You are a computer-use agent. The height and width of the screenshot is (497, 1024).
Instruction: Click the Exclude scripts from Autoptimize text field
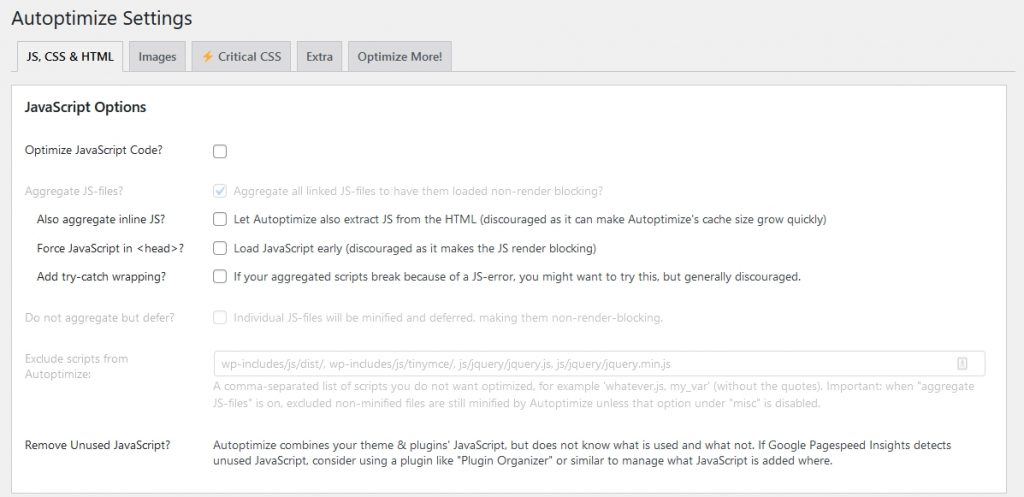pyautogui.click(x=580, y=363)
